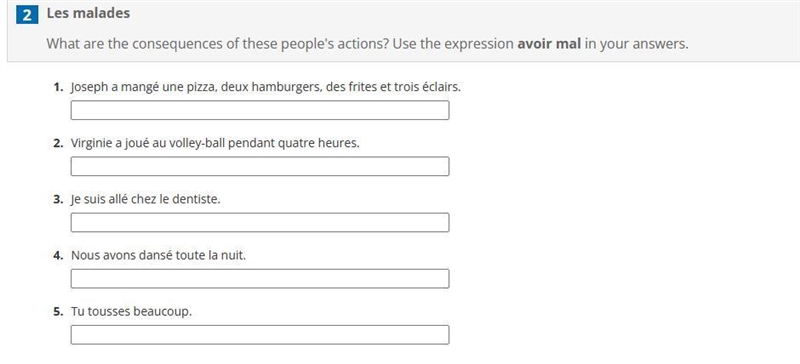The width and height of the screenshot is (800, 364).
Task: Focus the answer box for Virginie volley-ball
Action: tap(260, 166)
